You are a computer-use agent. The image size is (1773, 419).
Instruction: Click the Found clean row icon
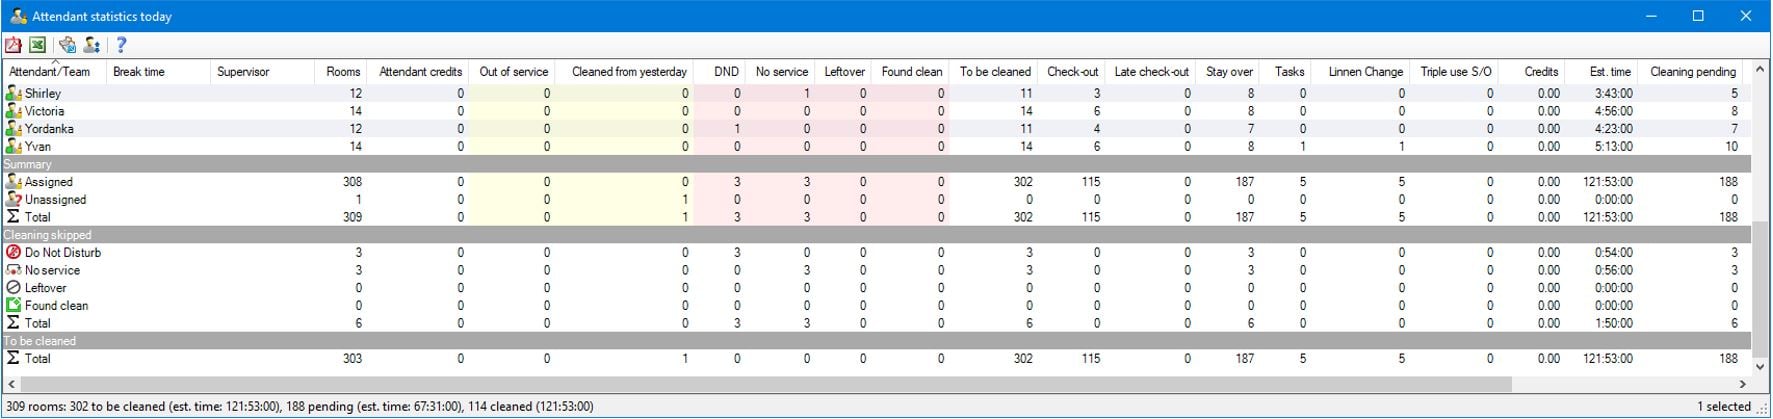point(13,306)
